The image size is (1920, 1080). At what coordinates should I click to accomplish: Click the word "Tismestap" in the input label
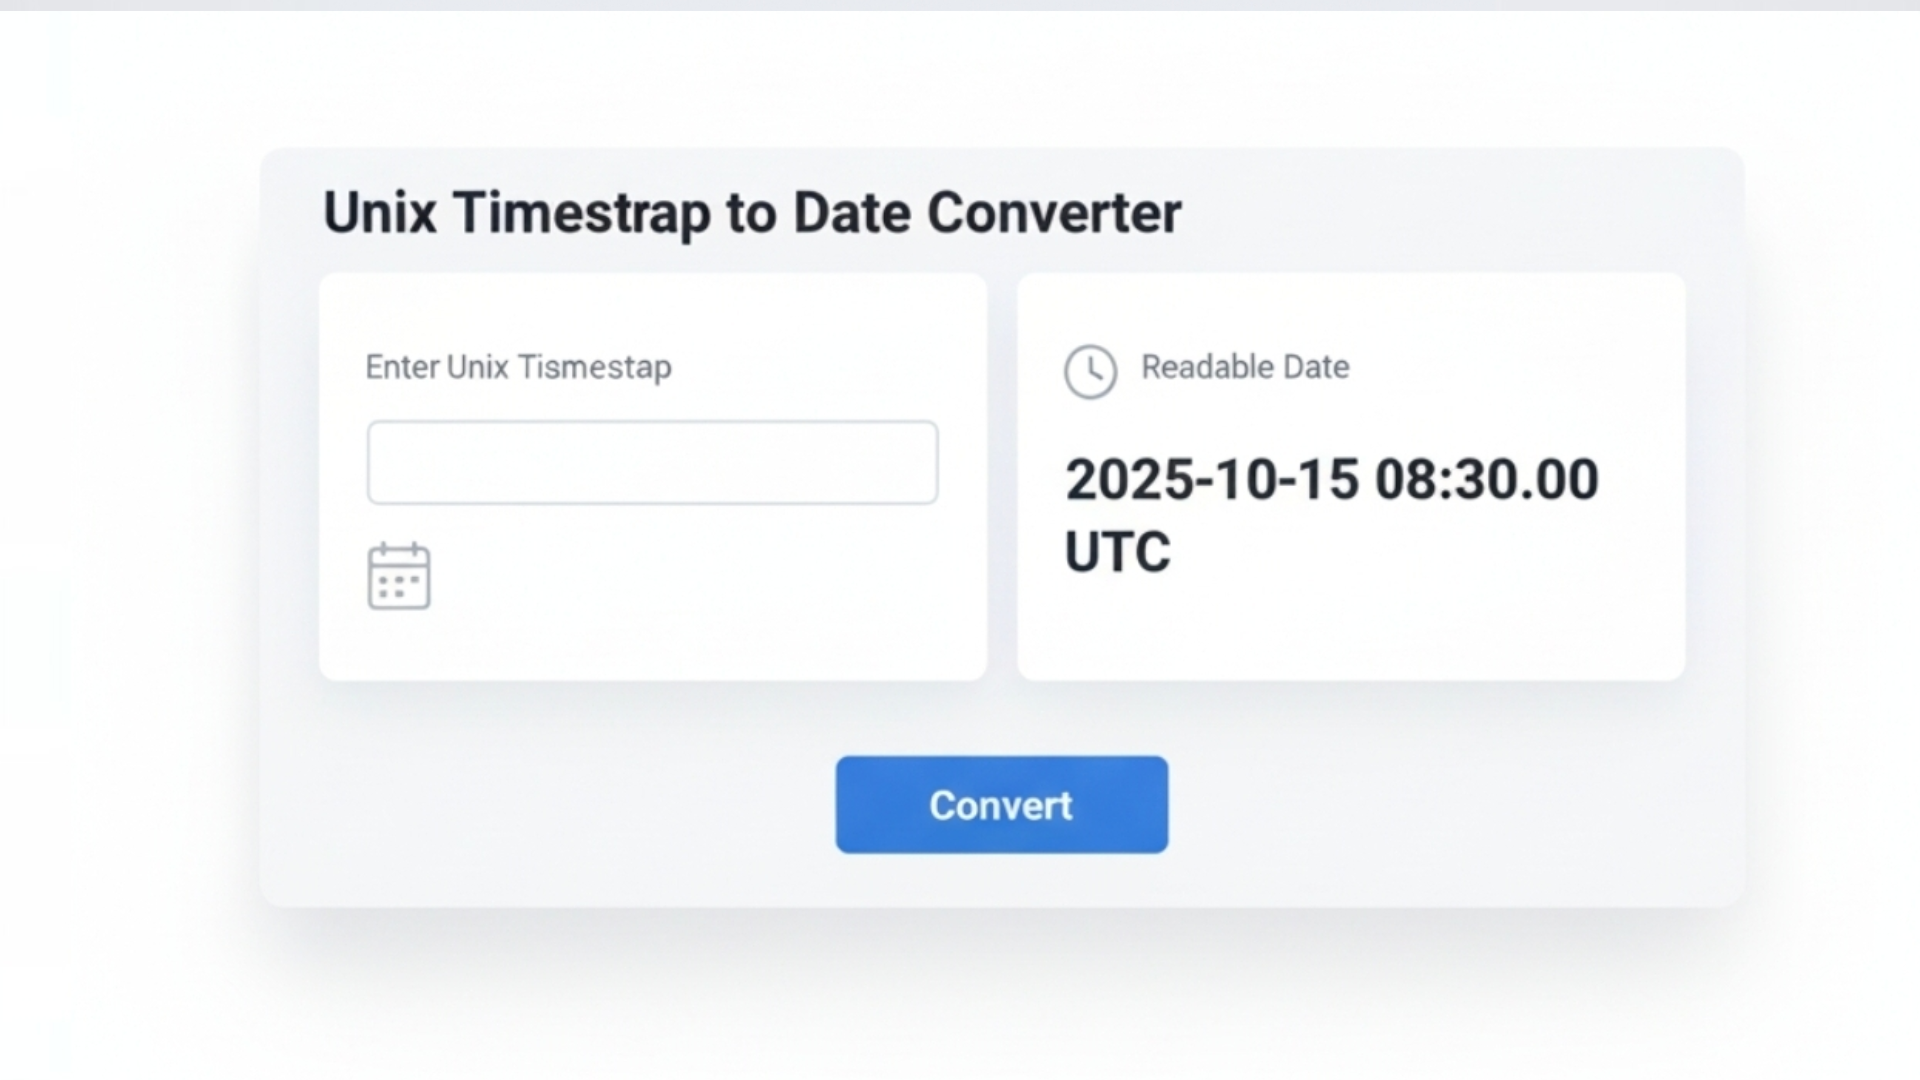coord(595,367)
